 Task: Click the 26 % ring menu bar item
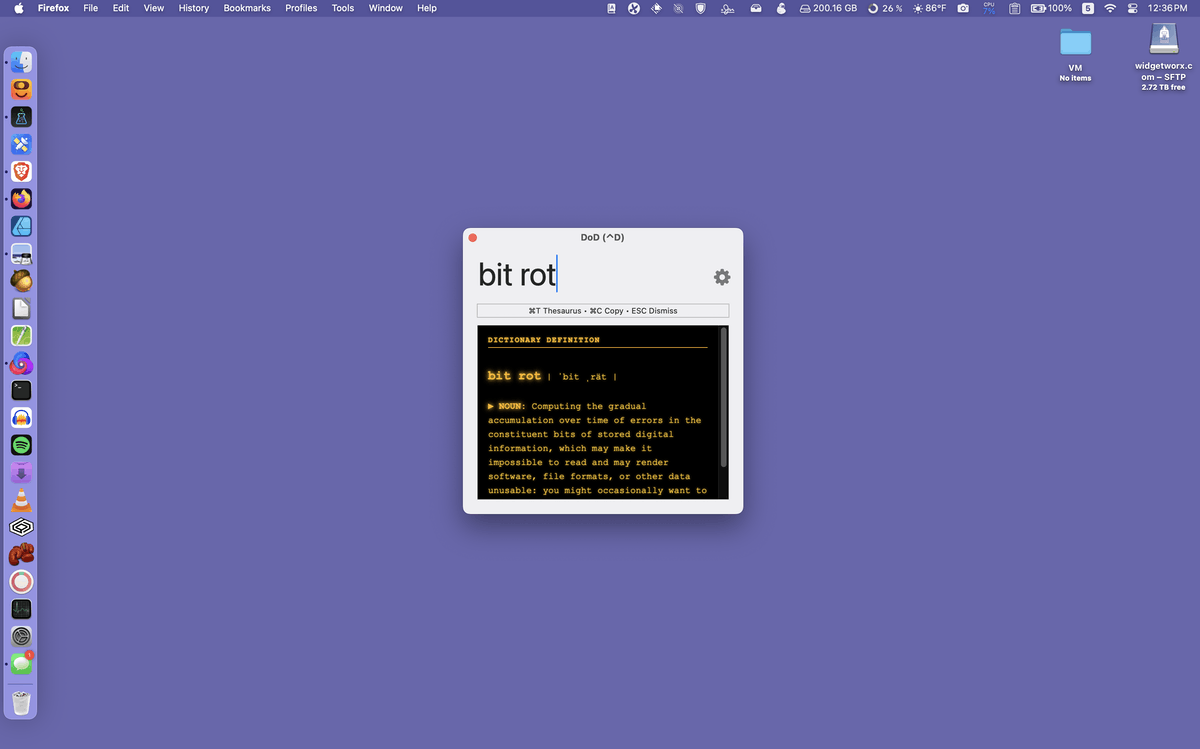pyautogui.click(x=885, y=8)
